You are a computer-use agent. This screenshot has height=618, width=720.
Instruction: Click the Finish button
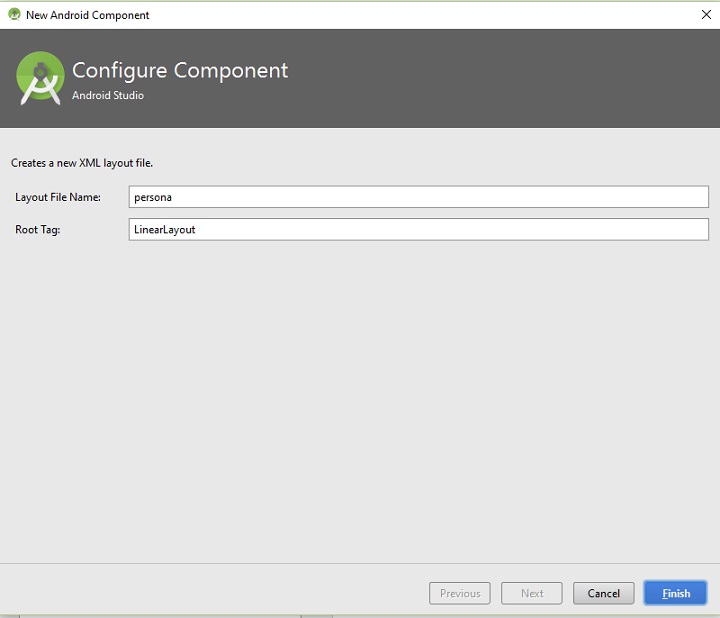click(675, 593)
